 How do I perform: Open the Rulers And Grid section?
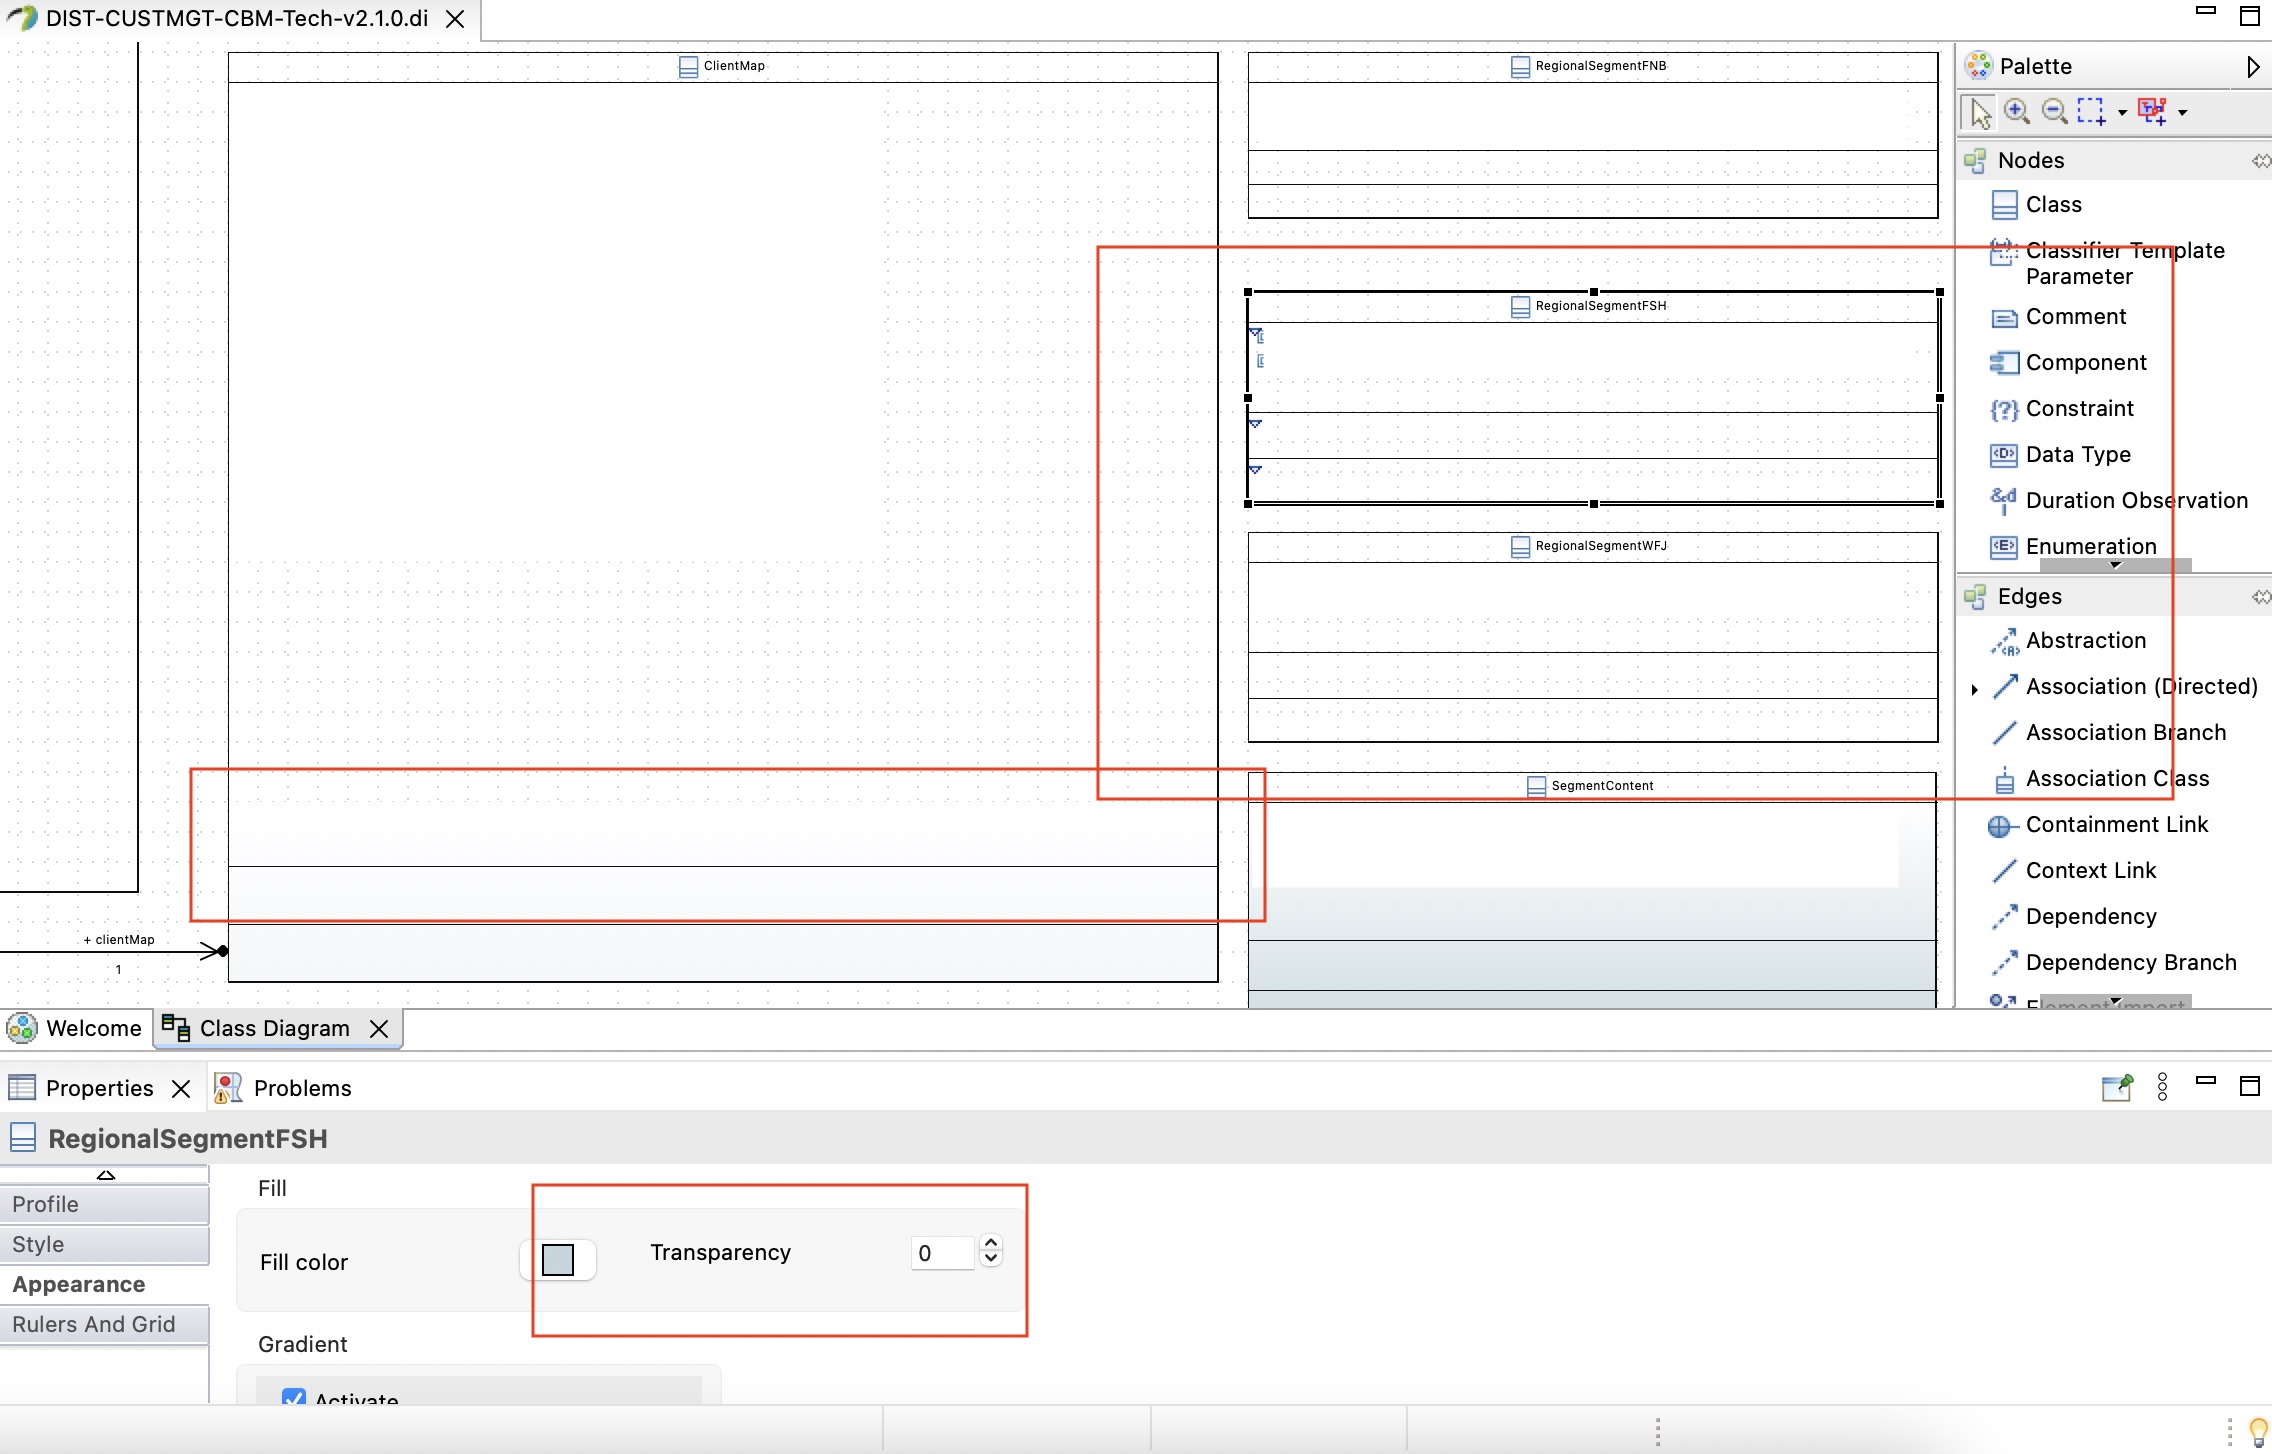pos(104,1325)
